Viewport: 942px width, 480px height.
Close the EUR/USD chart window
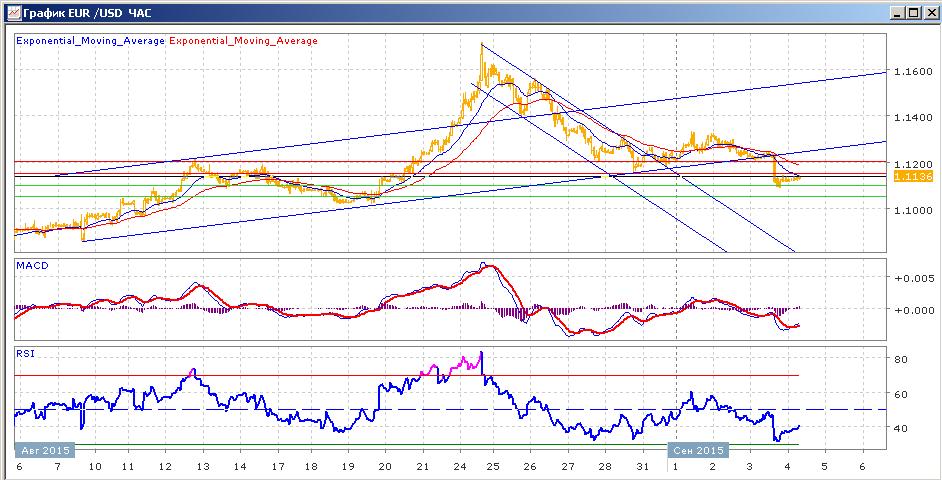tap(929, 13)
